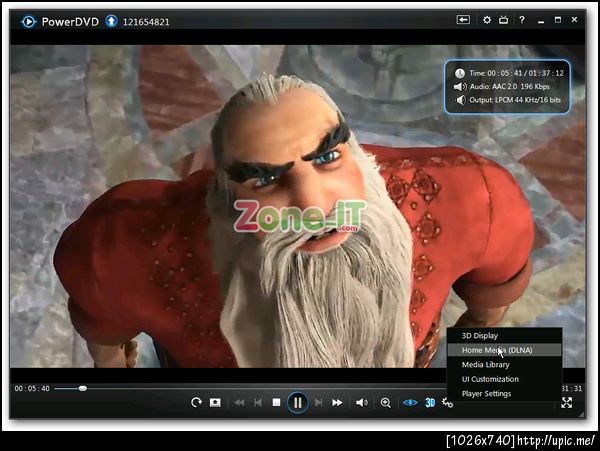The image size is (600, 451).
Task: Rewind the video
Action: pos(240,403)
